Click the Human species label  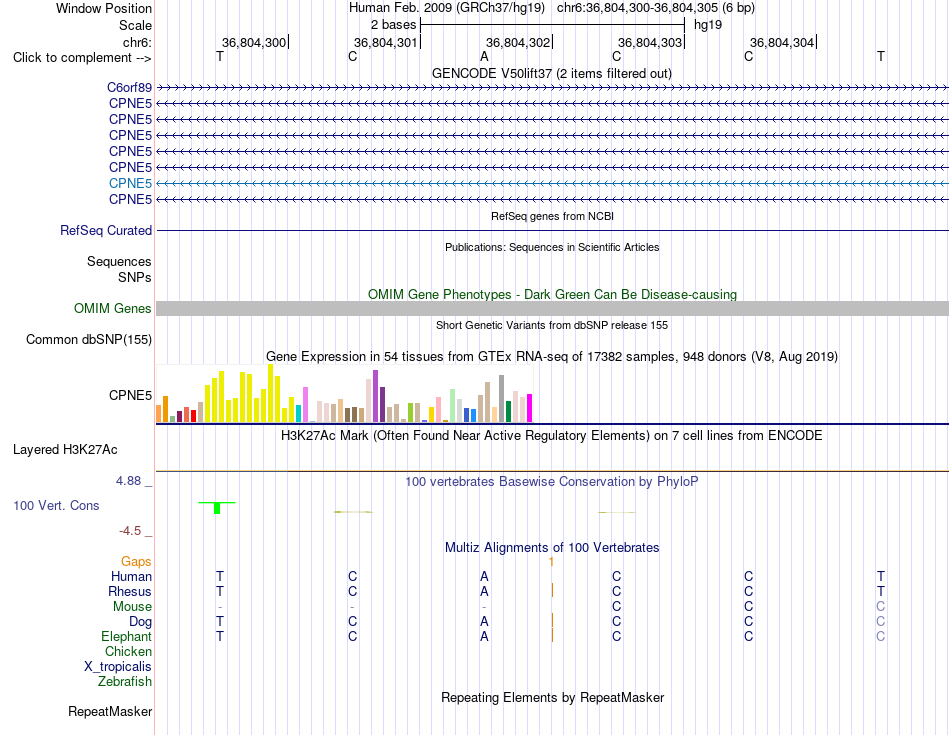(x=131, y=577)
